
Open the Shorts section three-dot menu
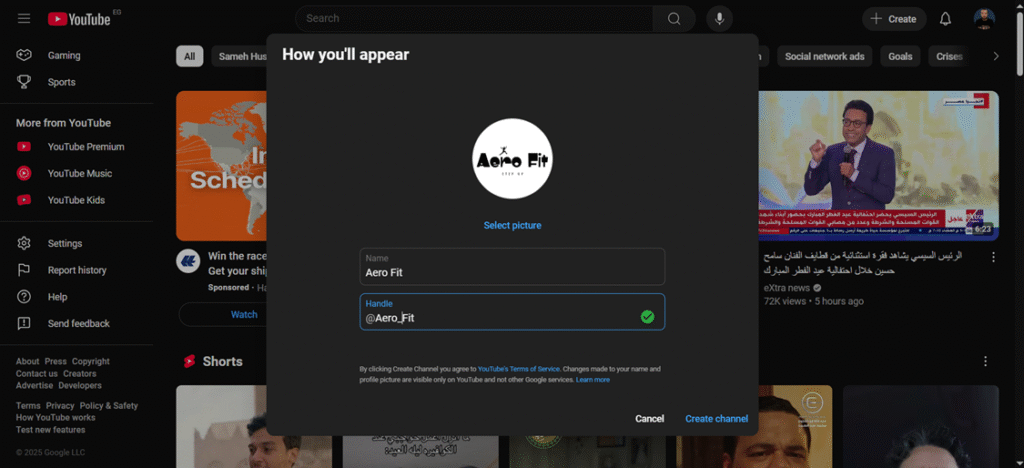(985, 362)
